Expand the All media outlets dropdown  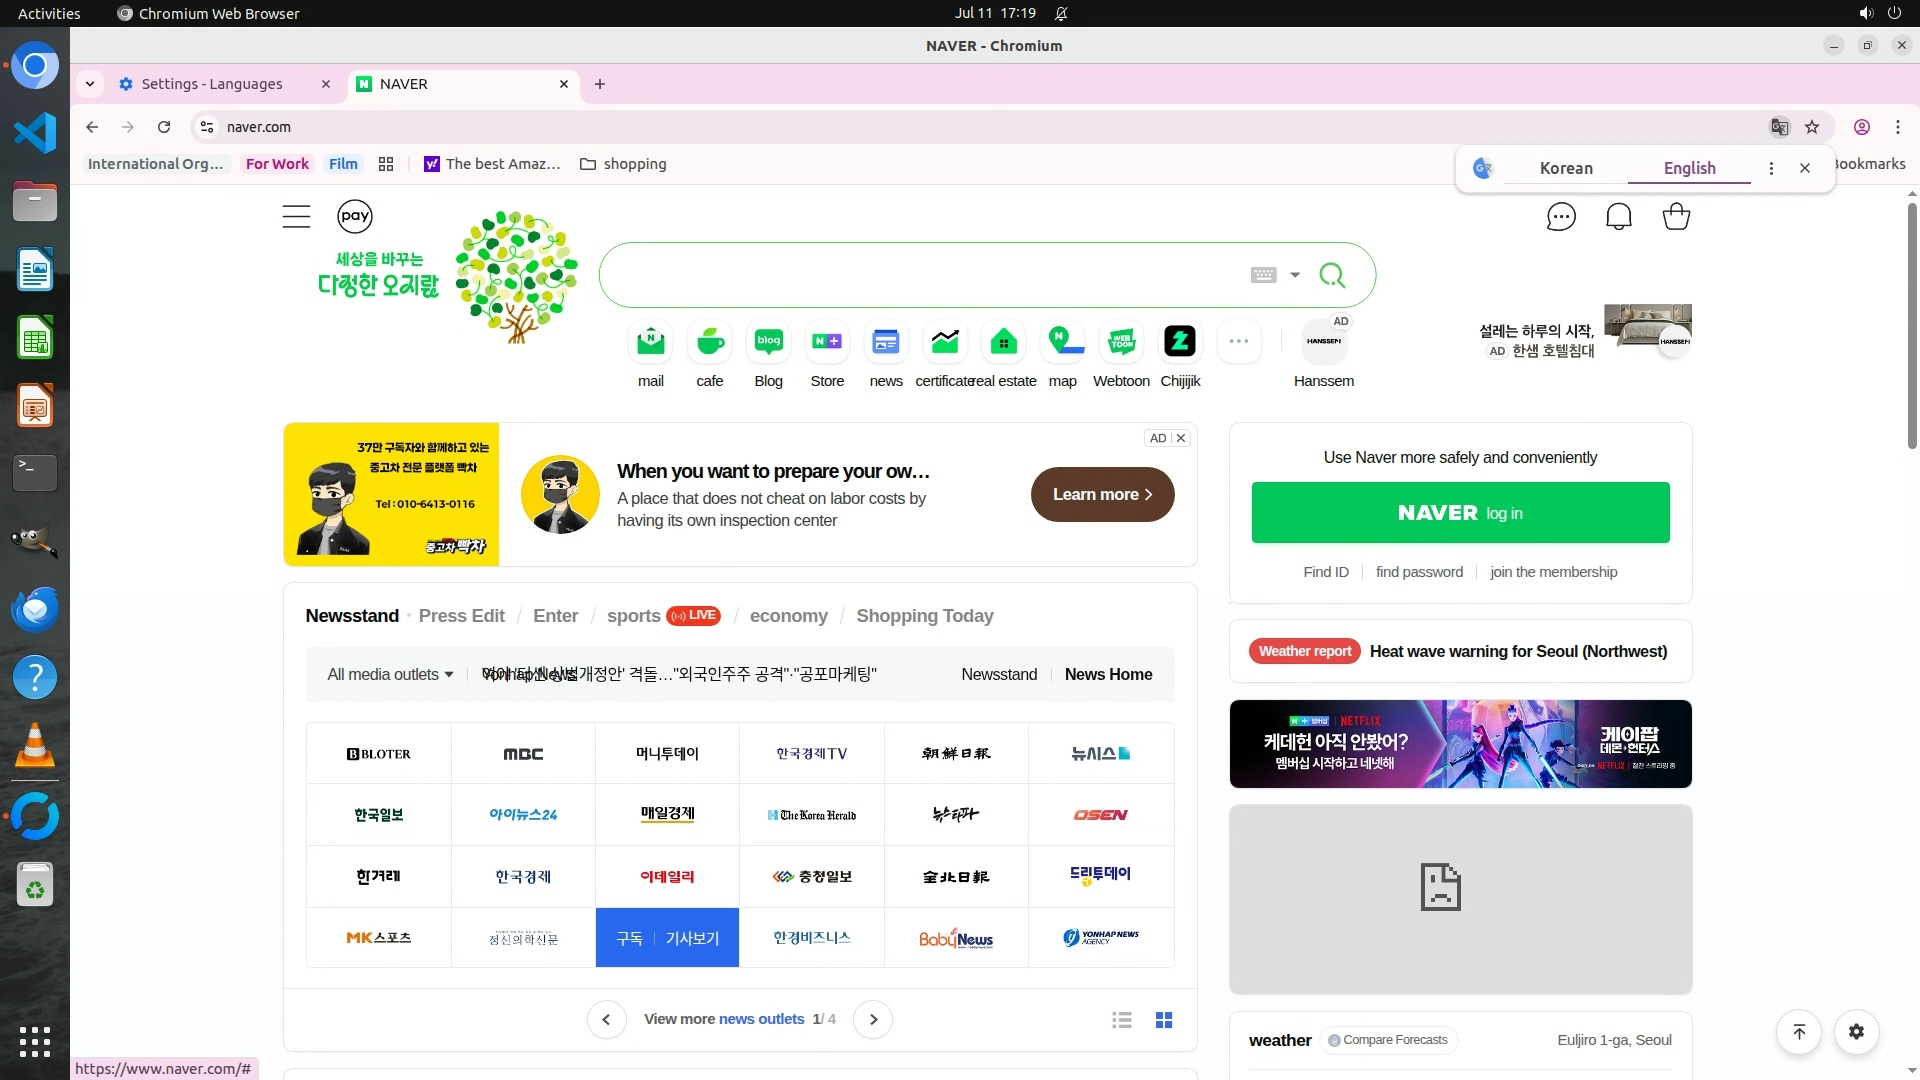390,675
